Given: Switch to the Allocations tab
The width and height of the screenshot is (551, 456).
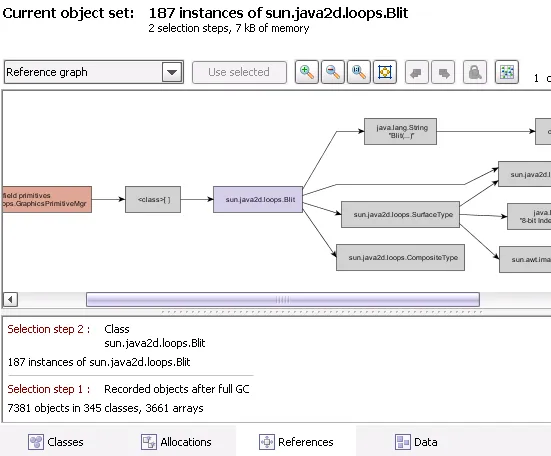Looking at the screenshot, I should [x=176, y=442].
